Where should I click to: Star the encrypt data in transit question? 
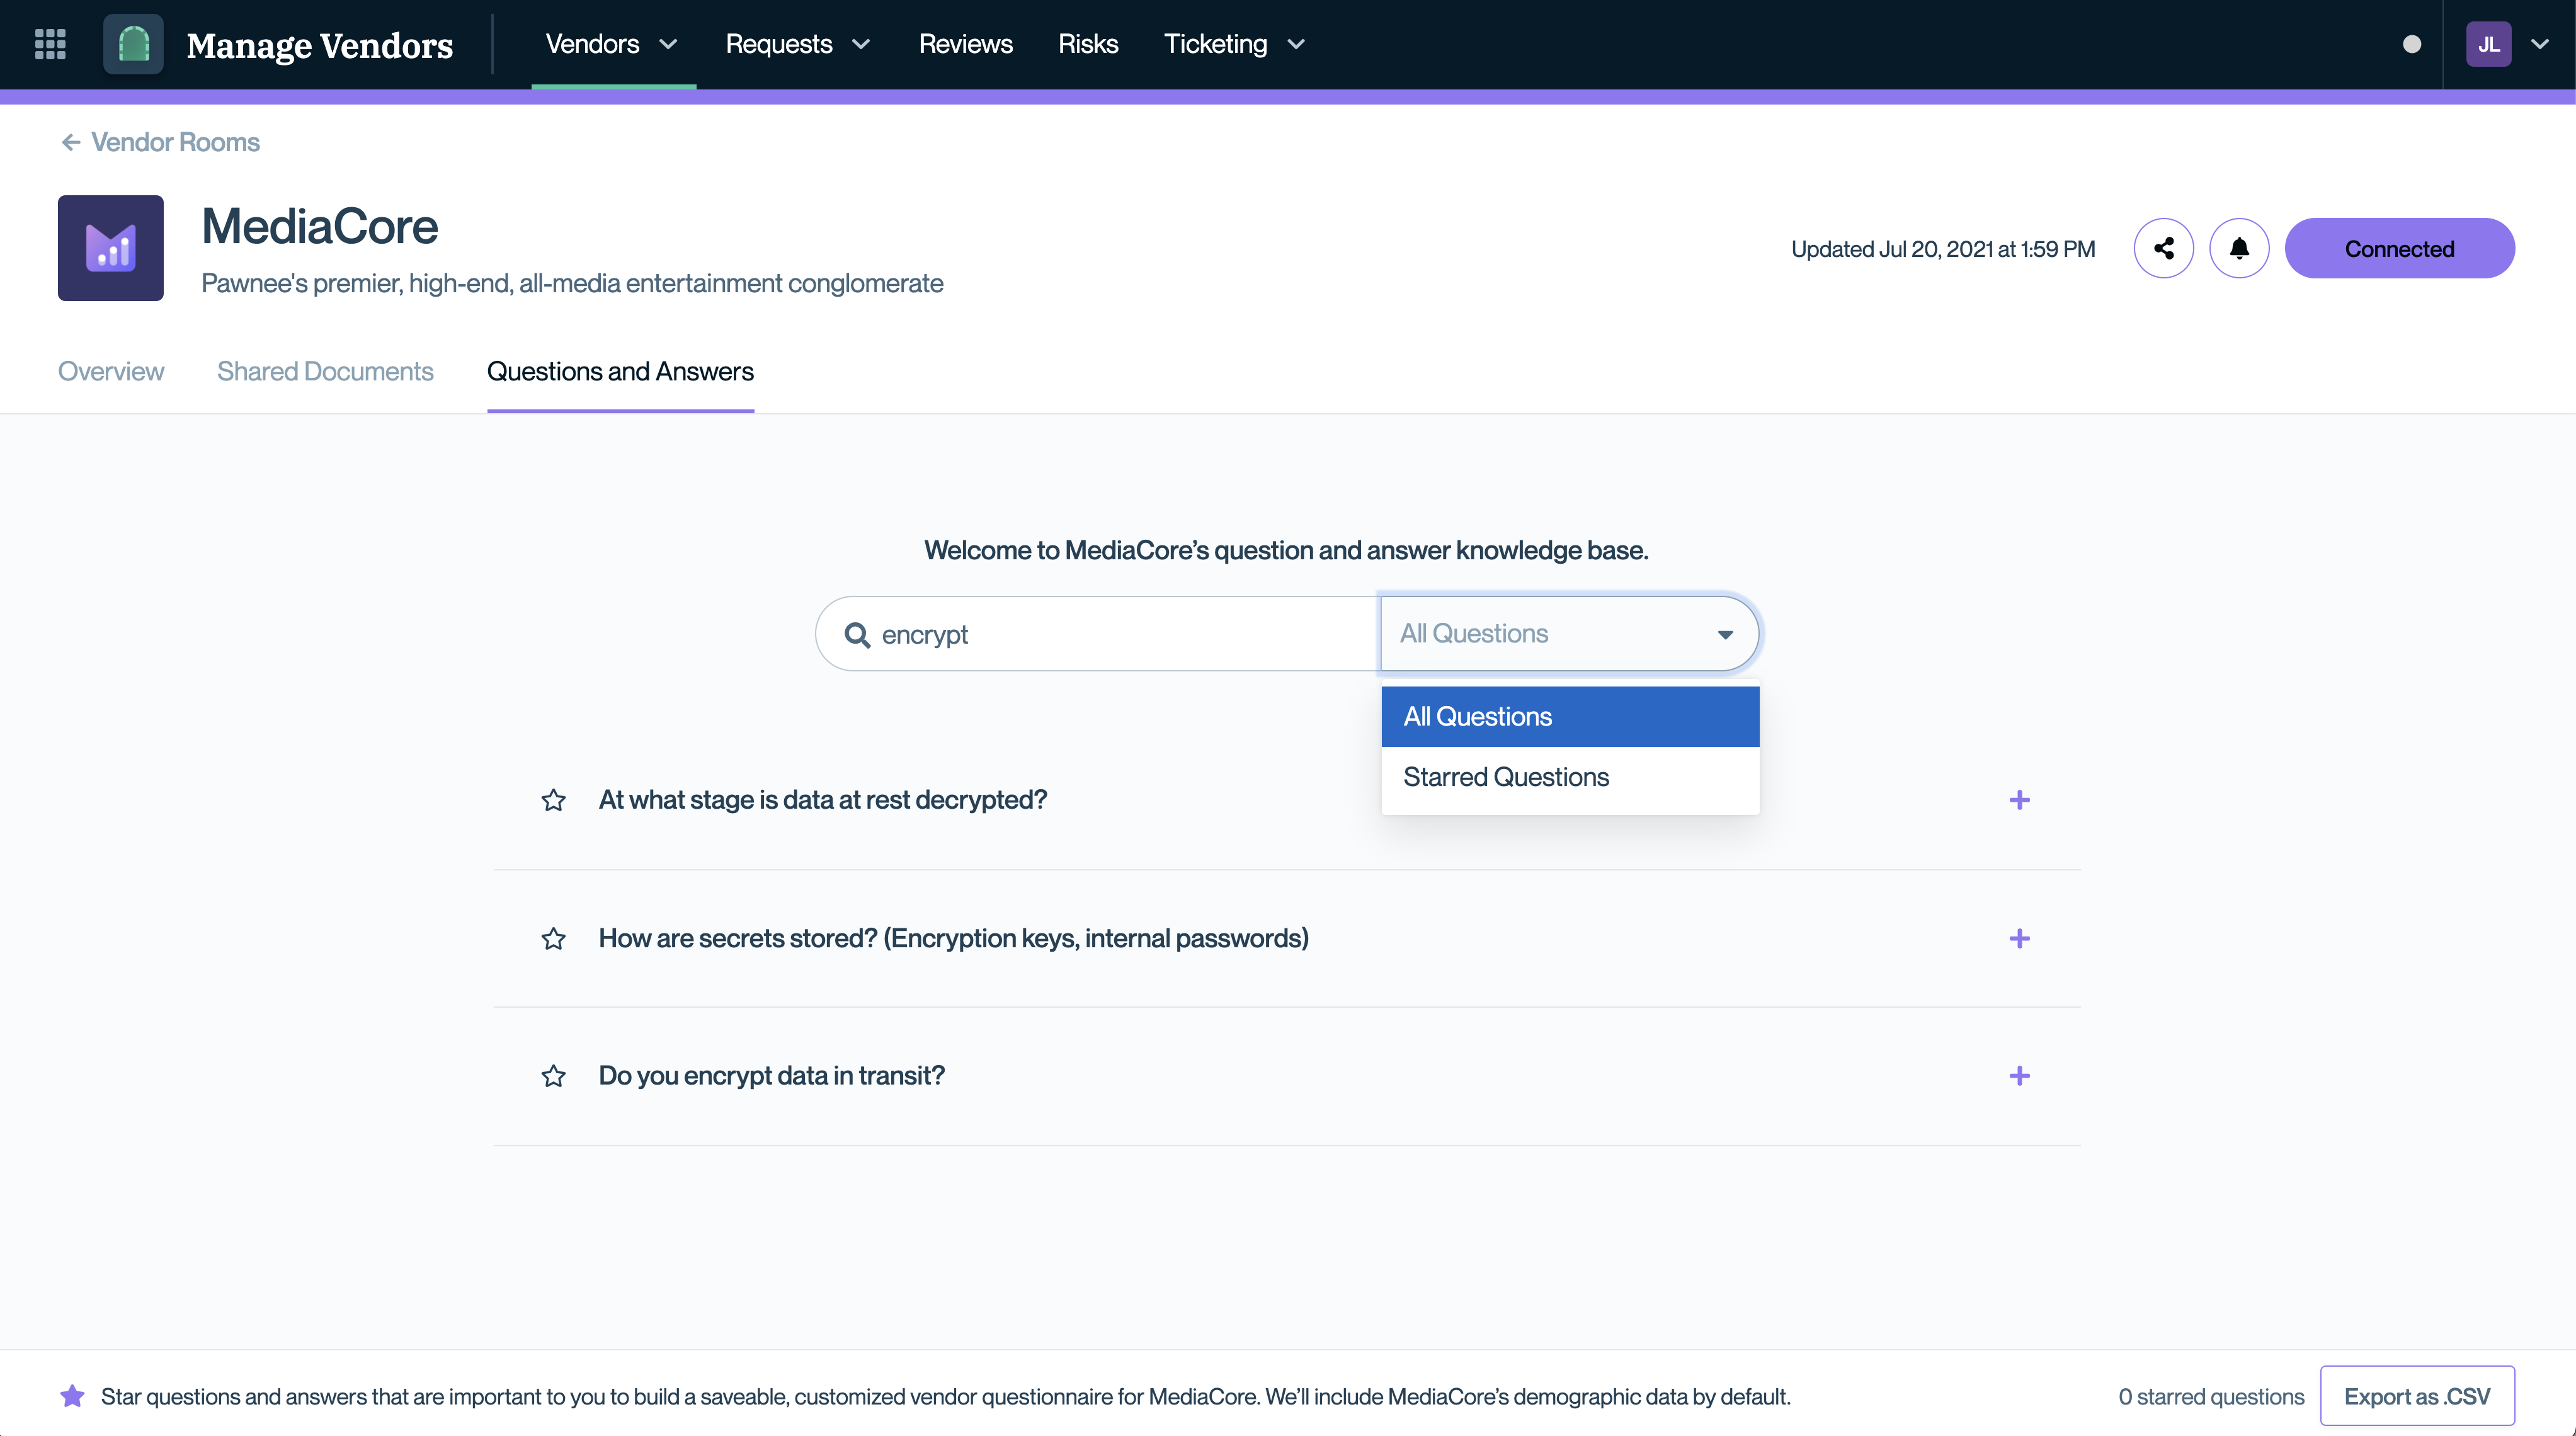[x=553, y=1076]
